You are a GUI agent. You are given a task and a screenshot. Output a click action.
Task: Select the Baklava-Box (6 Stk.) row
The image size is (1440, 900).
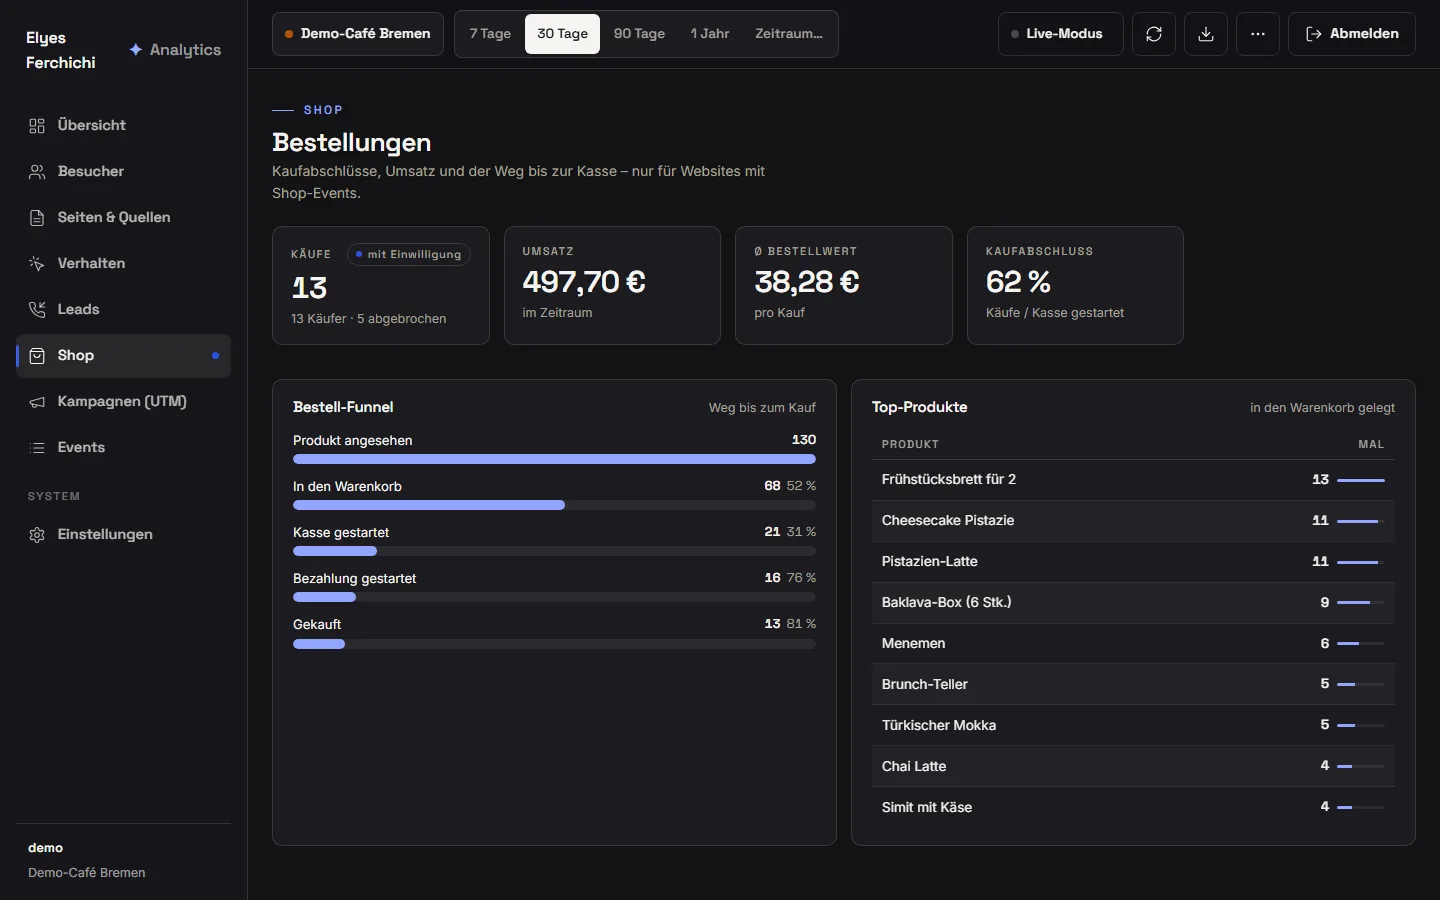coord(1133,603)
